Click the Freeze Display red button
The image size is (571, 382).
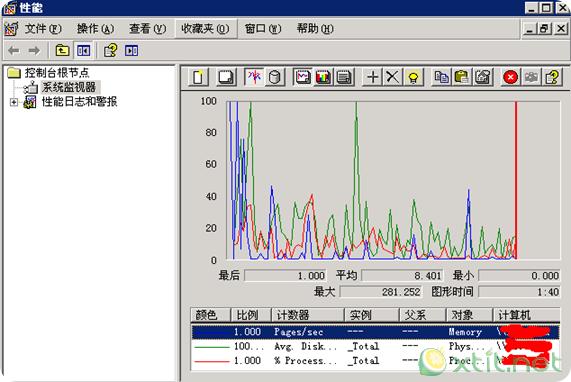[511, 77]
